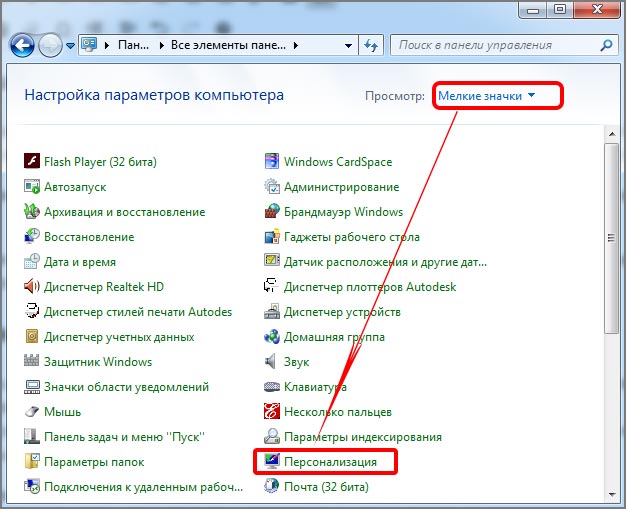The height and width of the screenshot is (509, 626).
Task: Click the Почта (32 бита) icon
Action: click(272, 487)
